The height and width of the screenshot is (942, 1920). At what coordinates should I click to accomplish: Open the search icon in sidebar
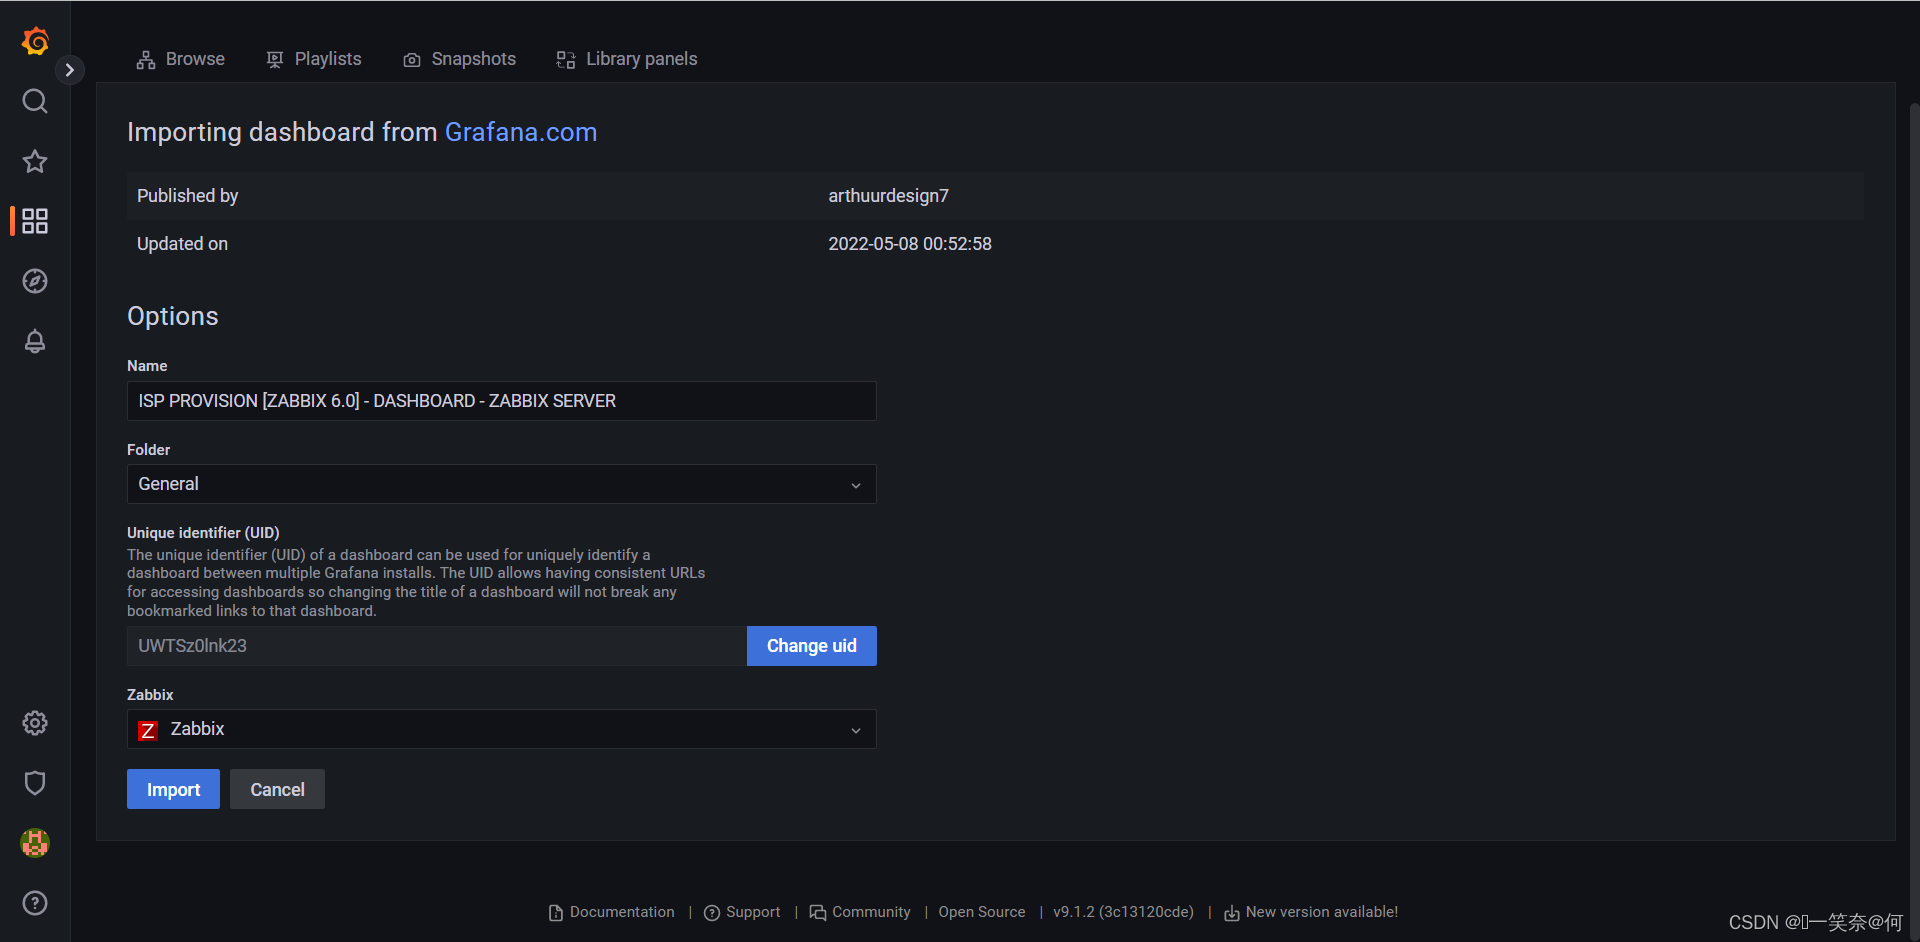(x=35, y=101)
